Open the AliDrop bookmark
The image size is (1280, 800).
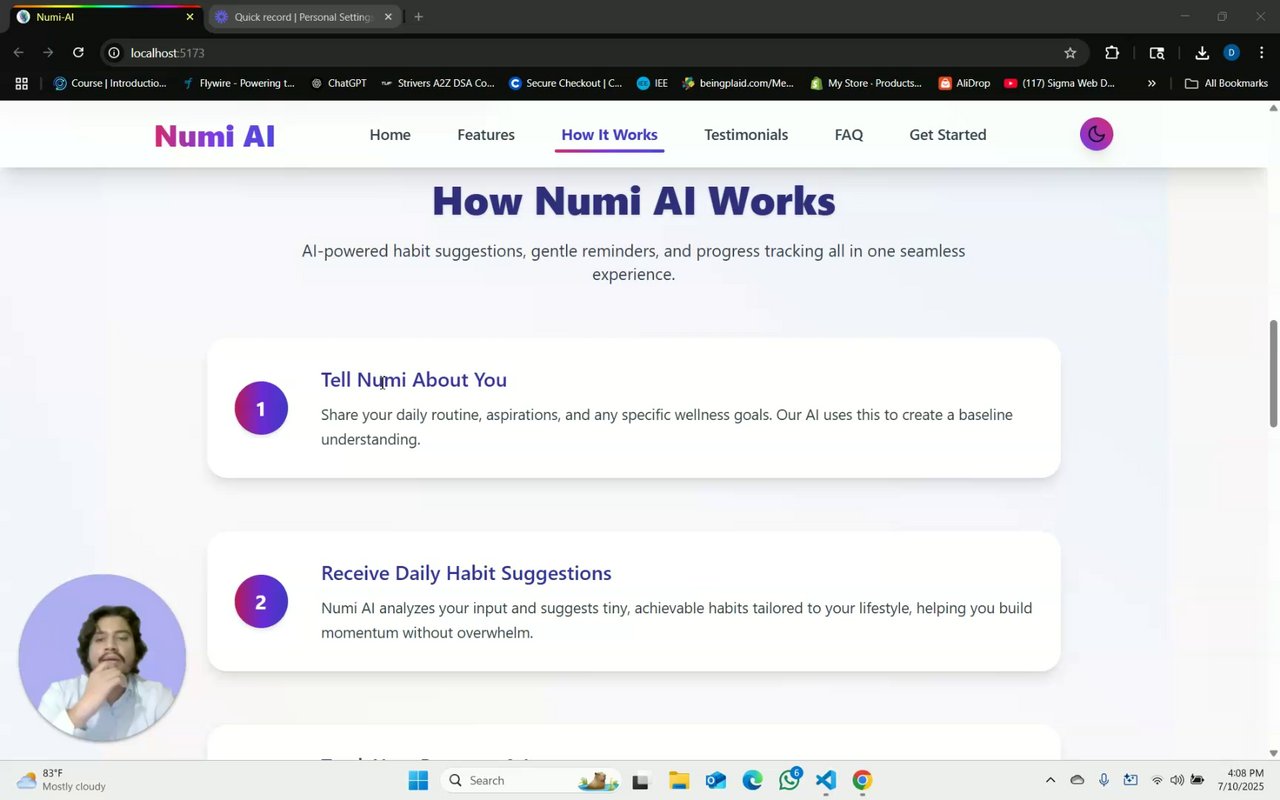(965, 83)
